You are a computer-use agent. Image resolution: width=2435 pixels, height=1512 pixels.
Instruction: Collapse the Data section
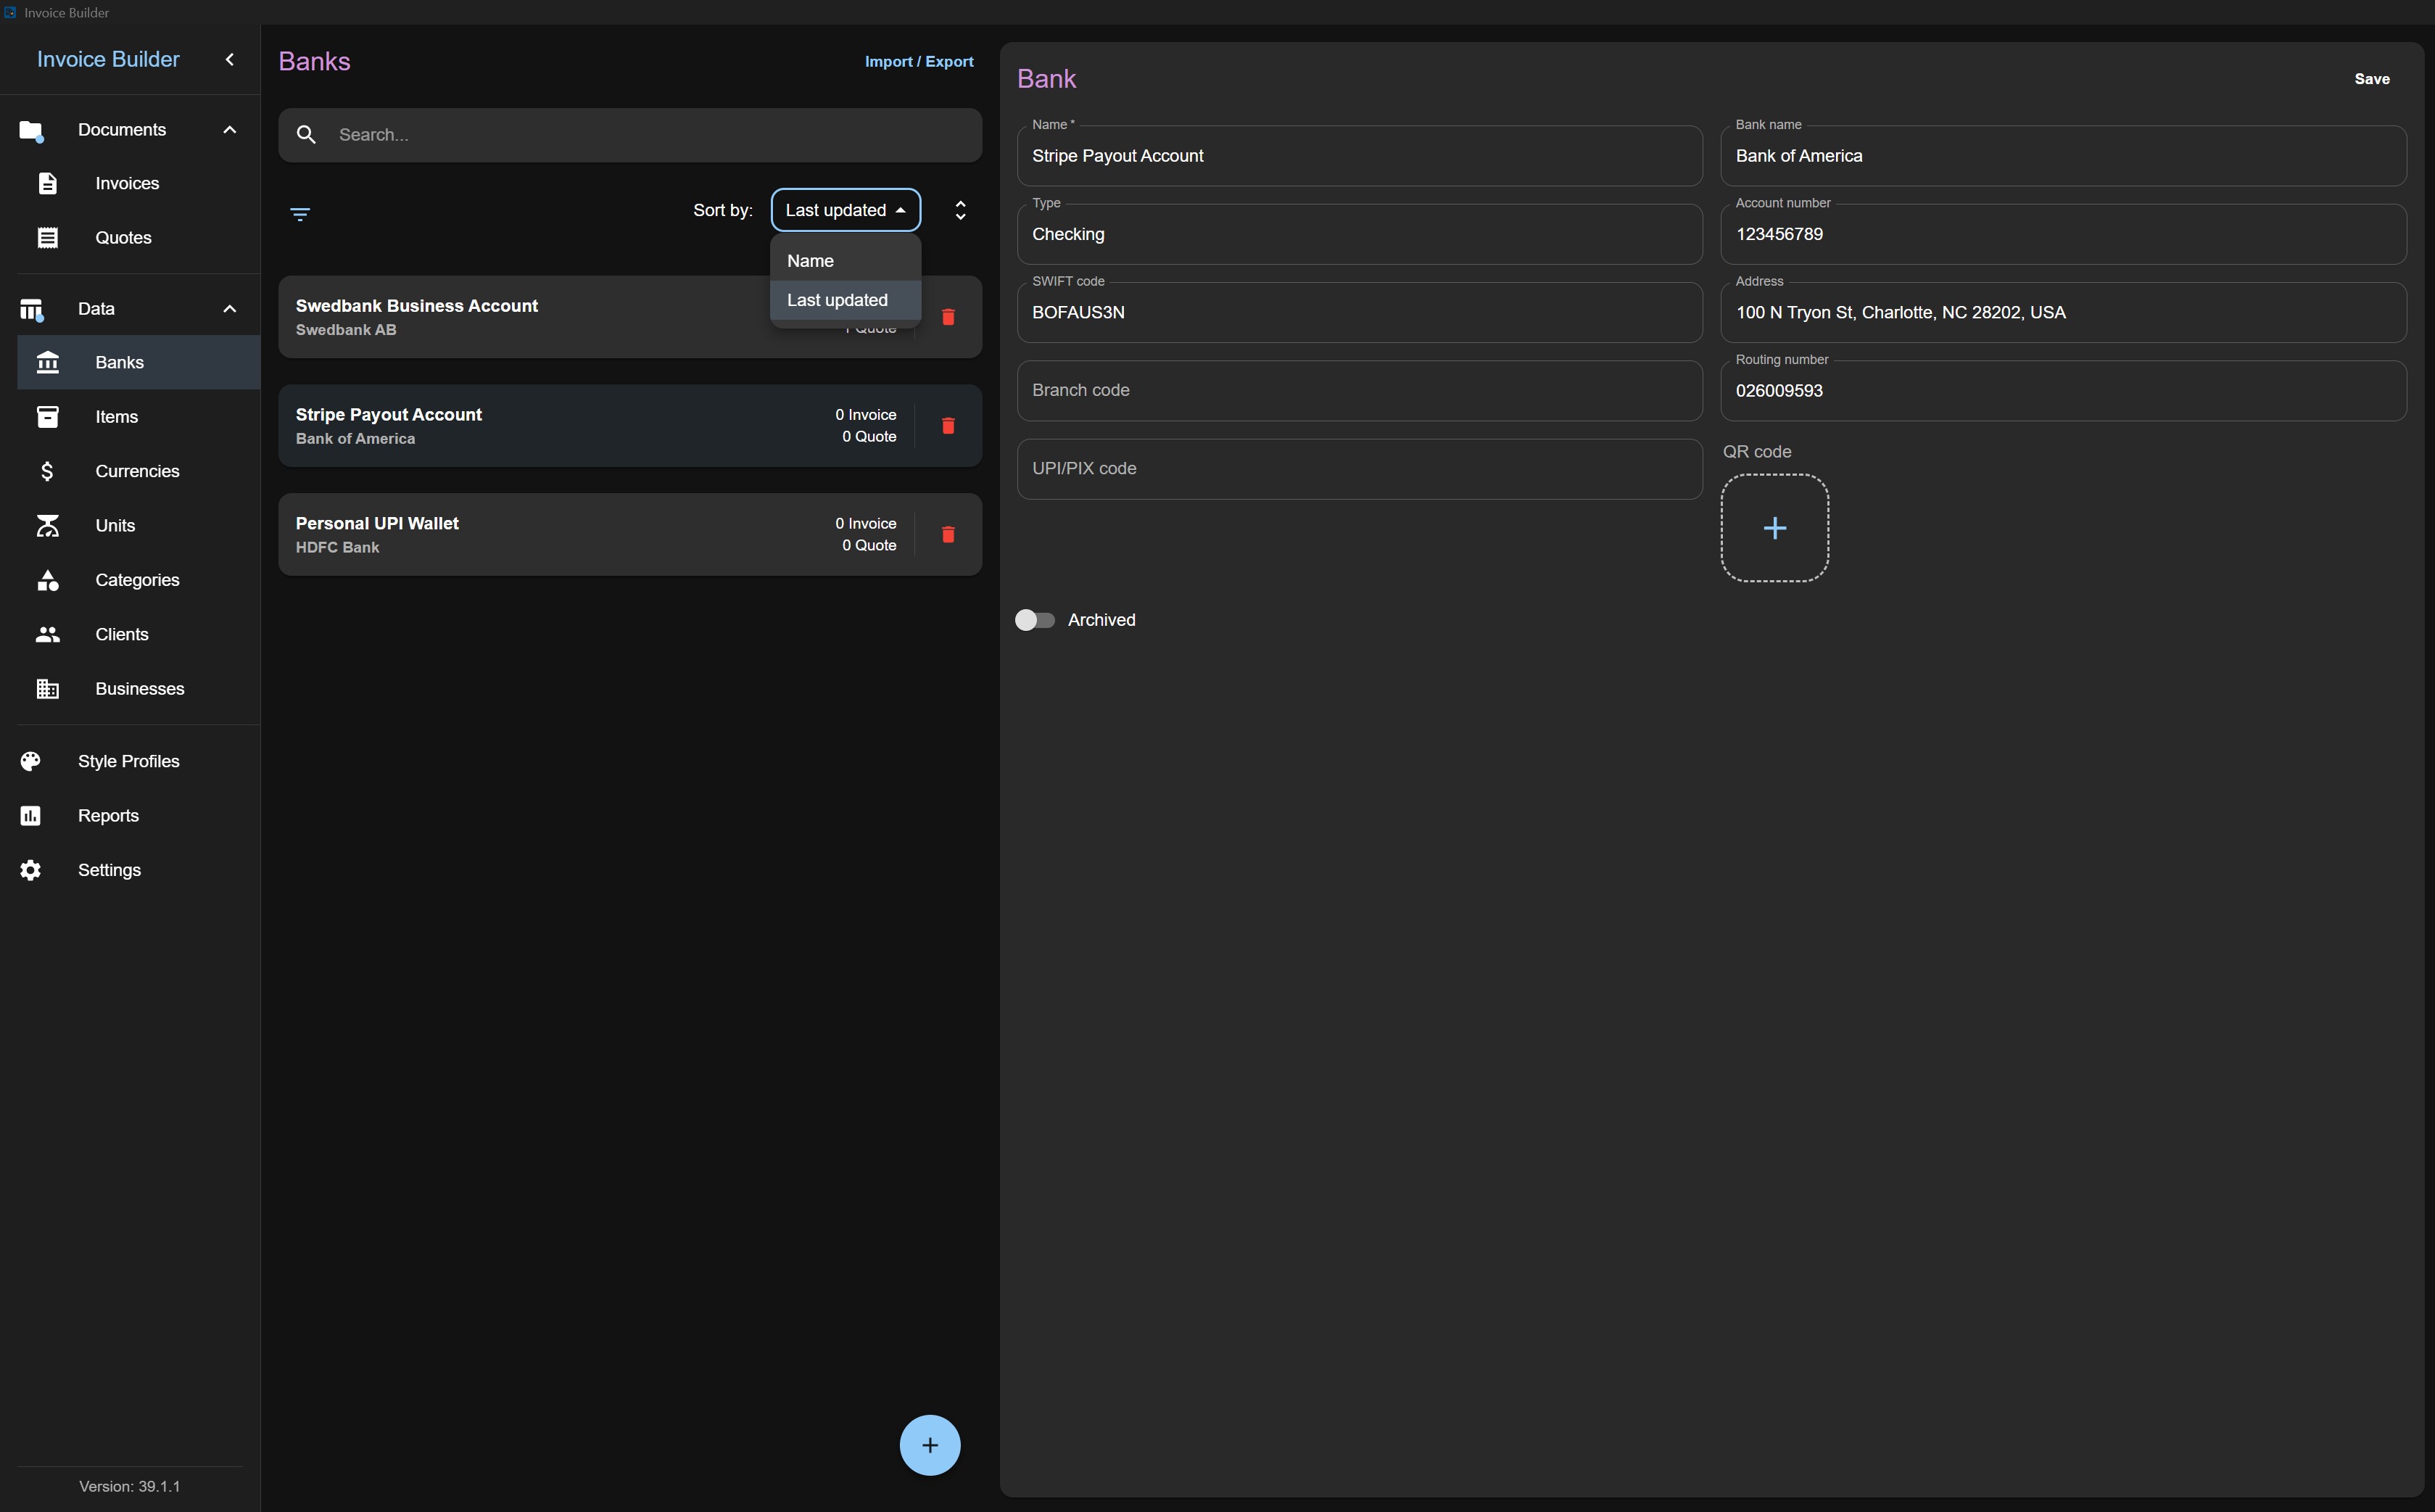(230, 309)
